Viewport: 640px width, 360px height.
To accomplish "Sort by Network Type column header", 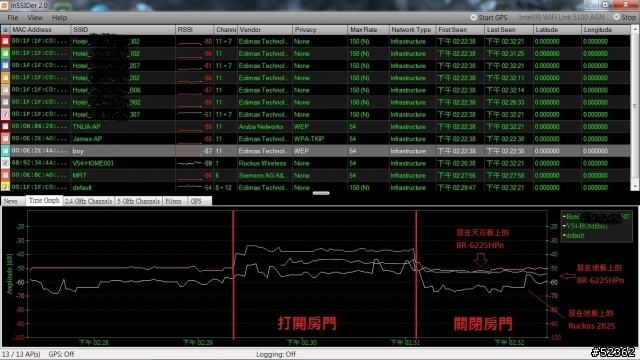I will click(x=412, y=30).
